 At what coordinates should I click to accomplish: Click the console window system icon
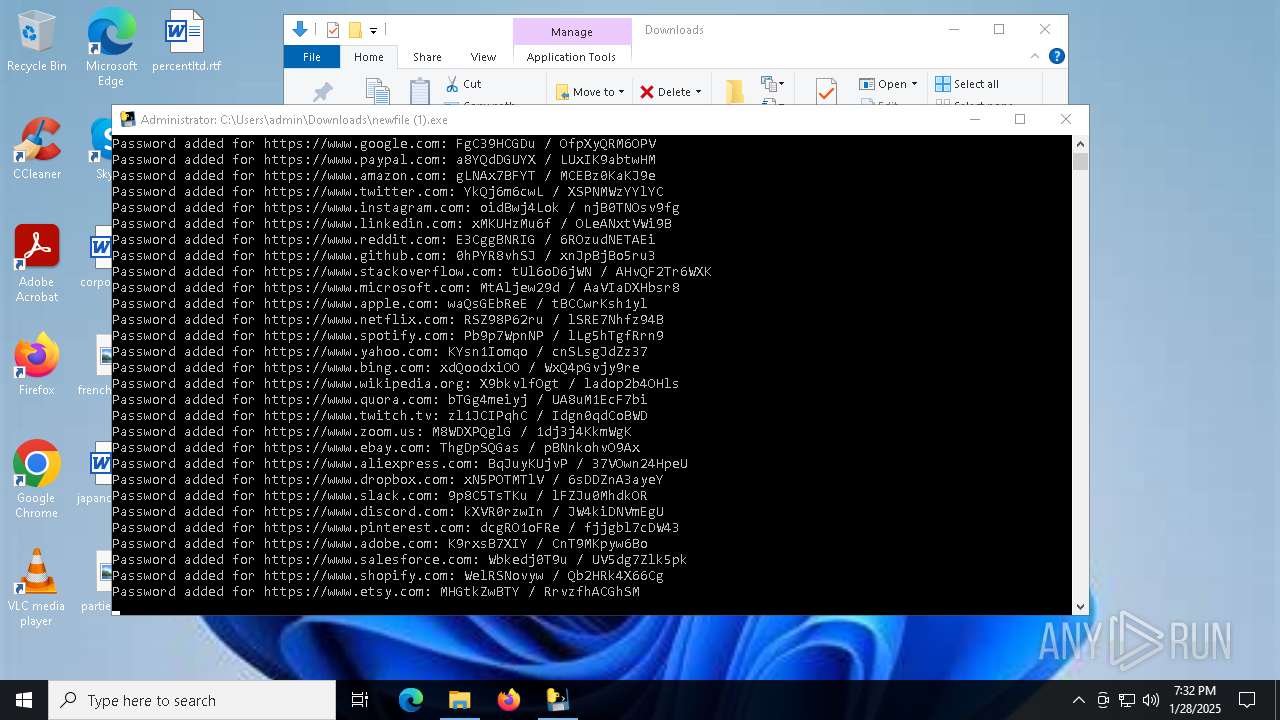[x=128, y=119]
